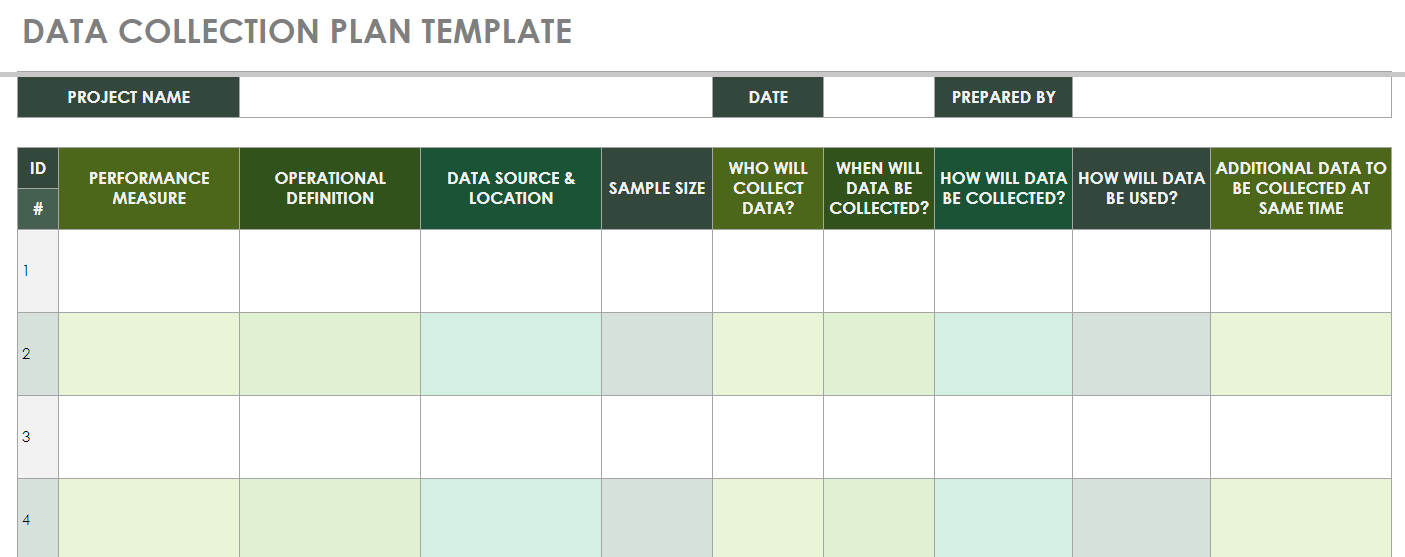1405x557 pixels.
Task: Click the When Will Data Be Collected header
Action: pos(879,188)
